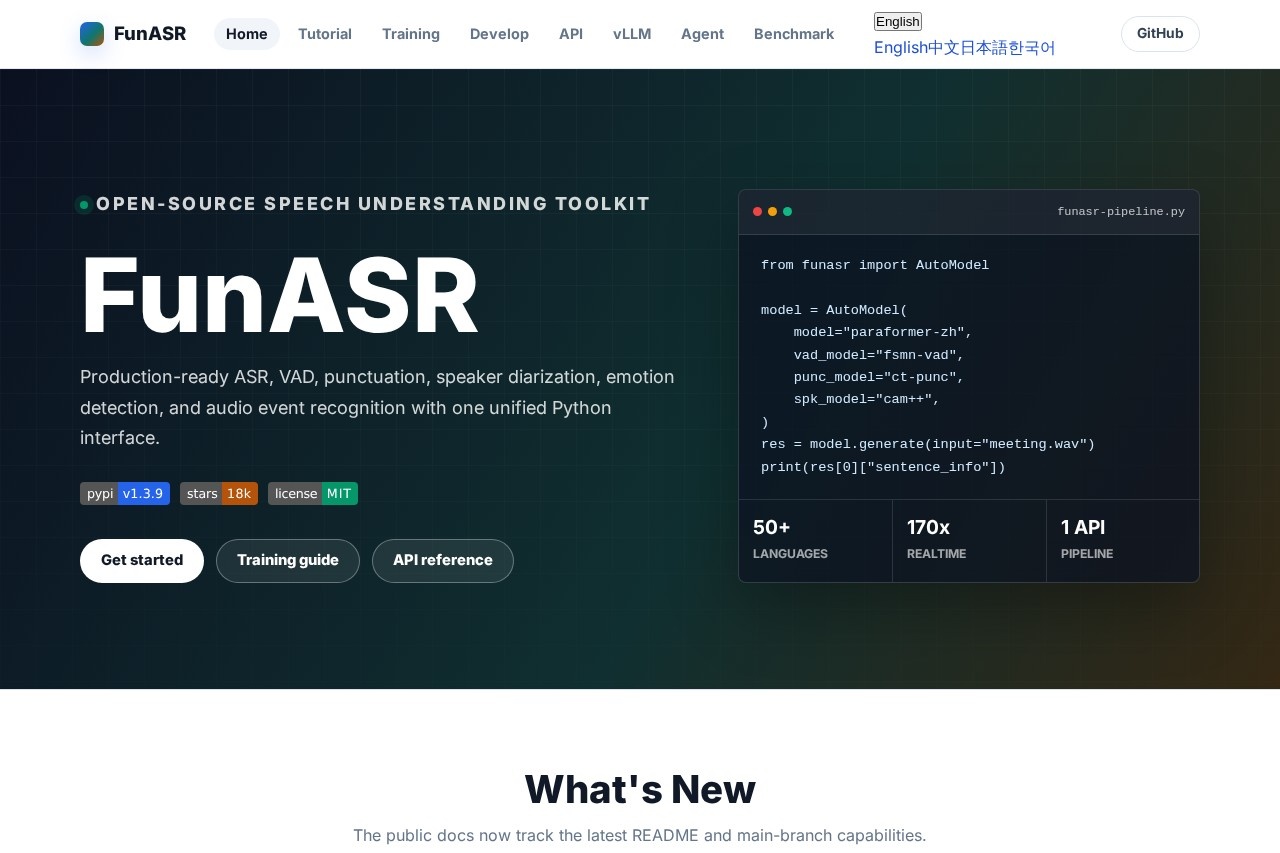Click the "What's New" heading

(640, 790)
